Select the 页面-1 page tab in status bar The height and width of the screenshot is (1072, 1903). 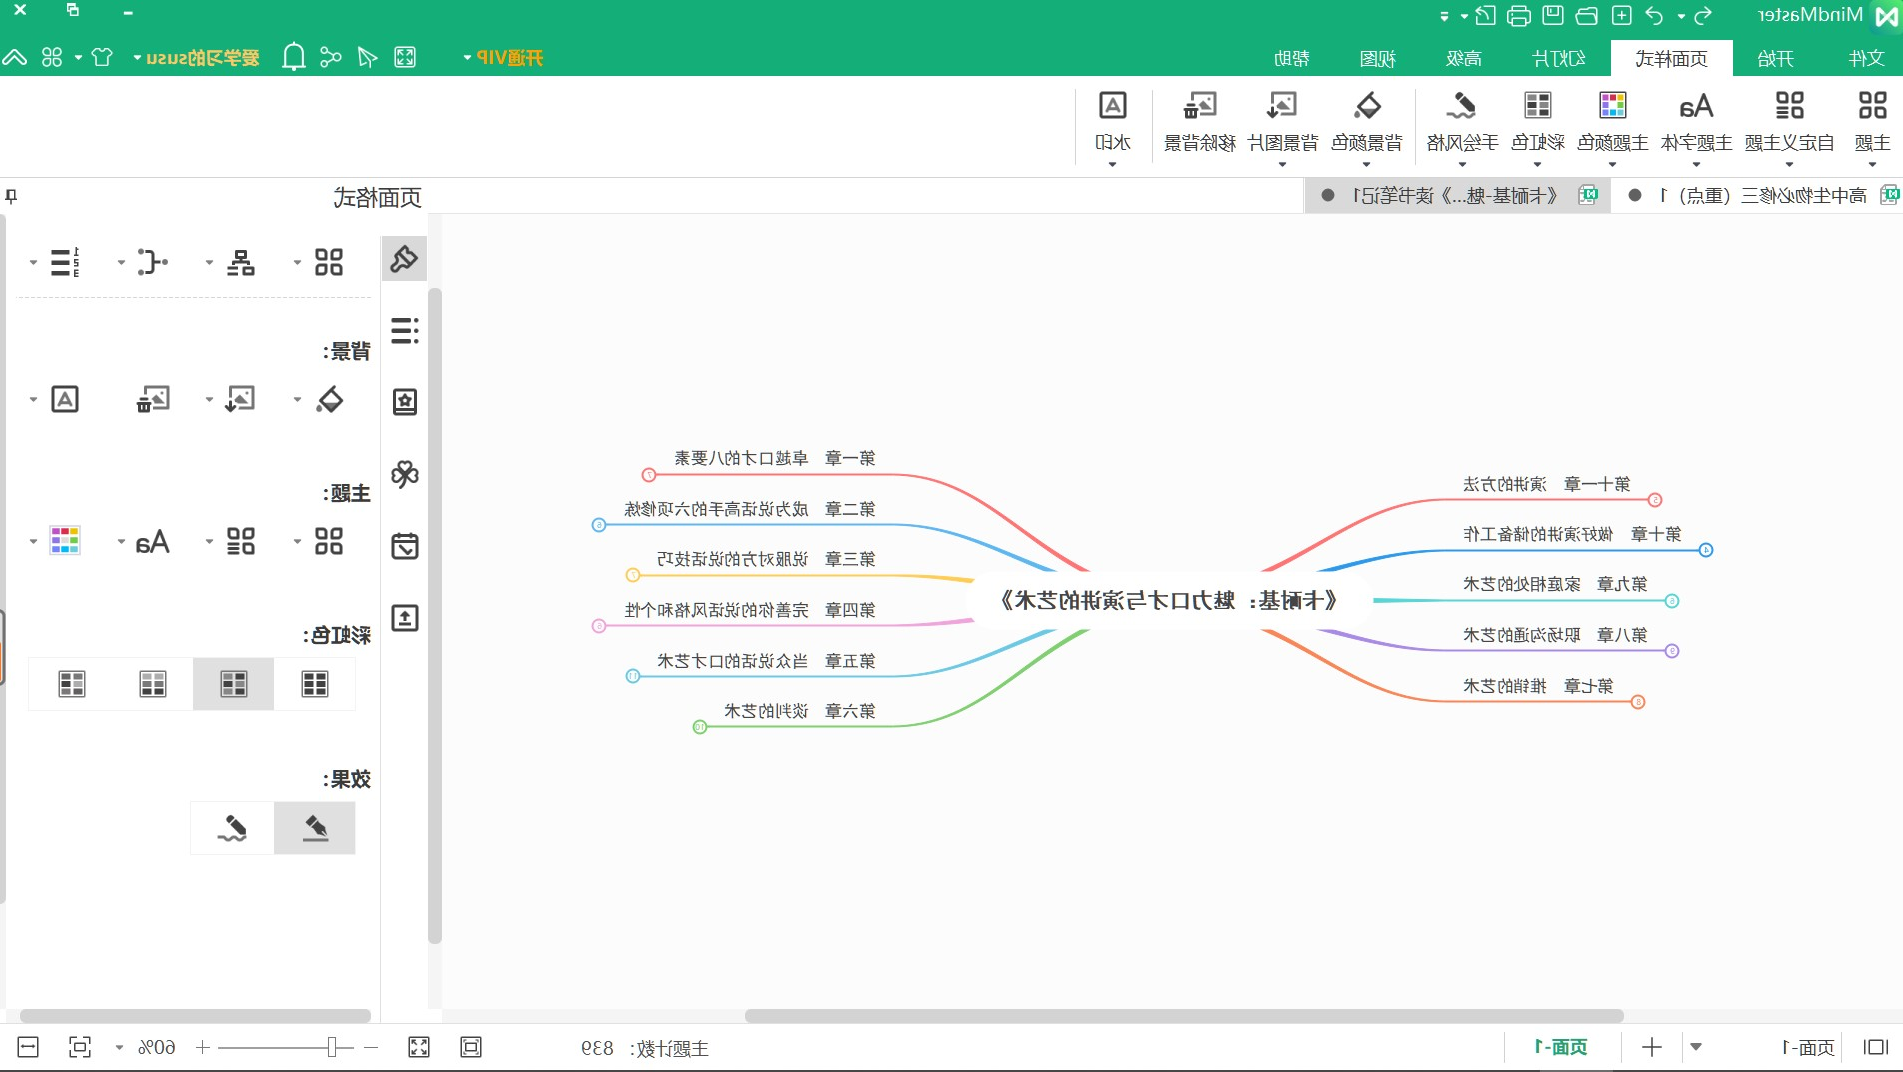[x=1560, y=1047]
